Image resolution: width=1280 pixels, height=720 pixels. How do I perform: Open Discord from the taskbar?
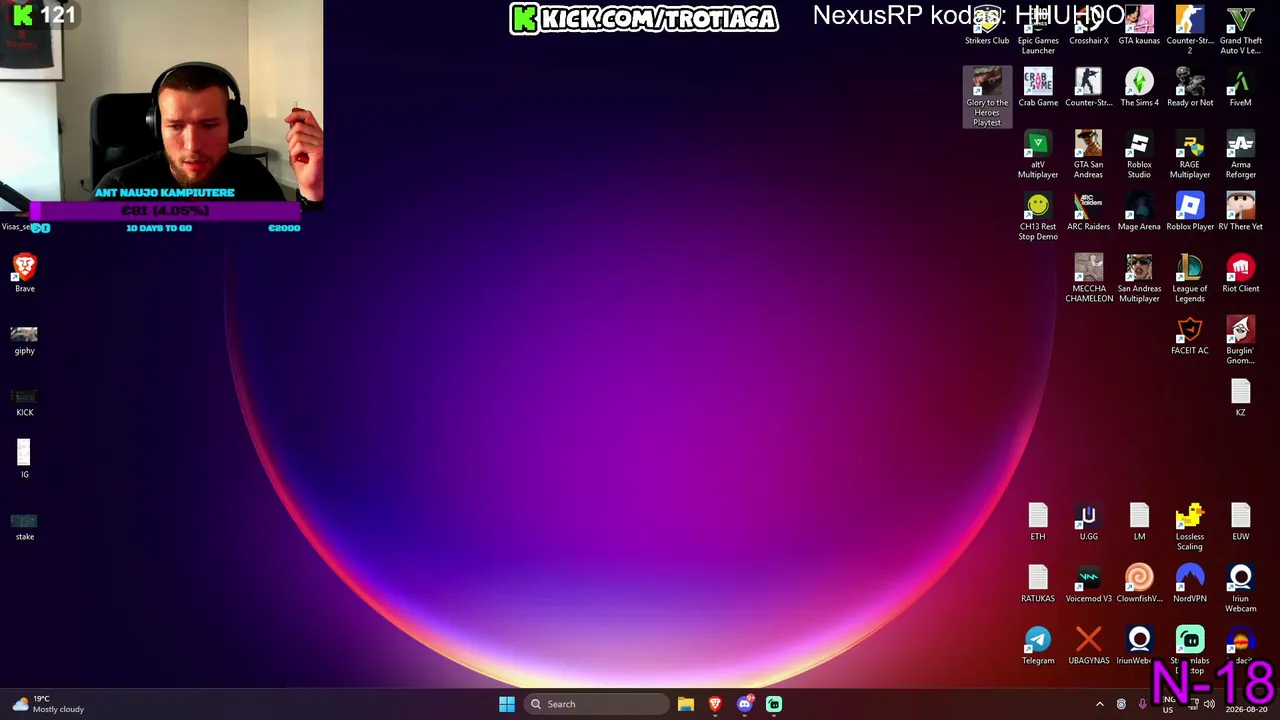click(x=745, y=704)
